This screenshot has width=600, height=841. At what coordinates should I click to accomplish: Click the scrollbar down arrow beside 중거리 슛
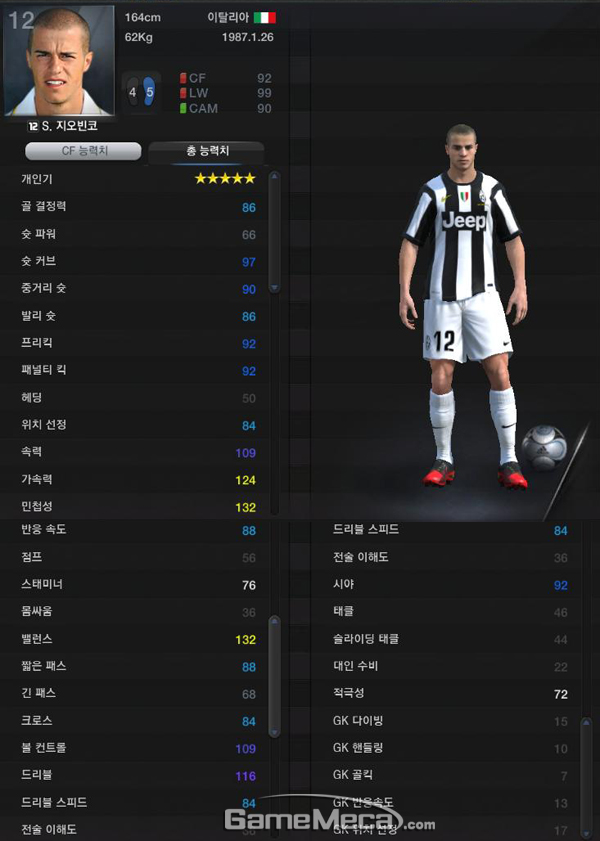[x=275, y=288]
